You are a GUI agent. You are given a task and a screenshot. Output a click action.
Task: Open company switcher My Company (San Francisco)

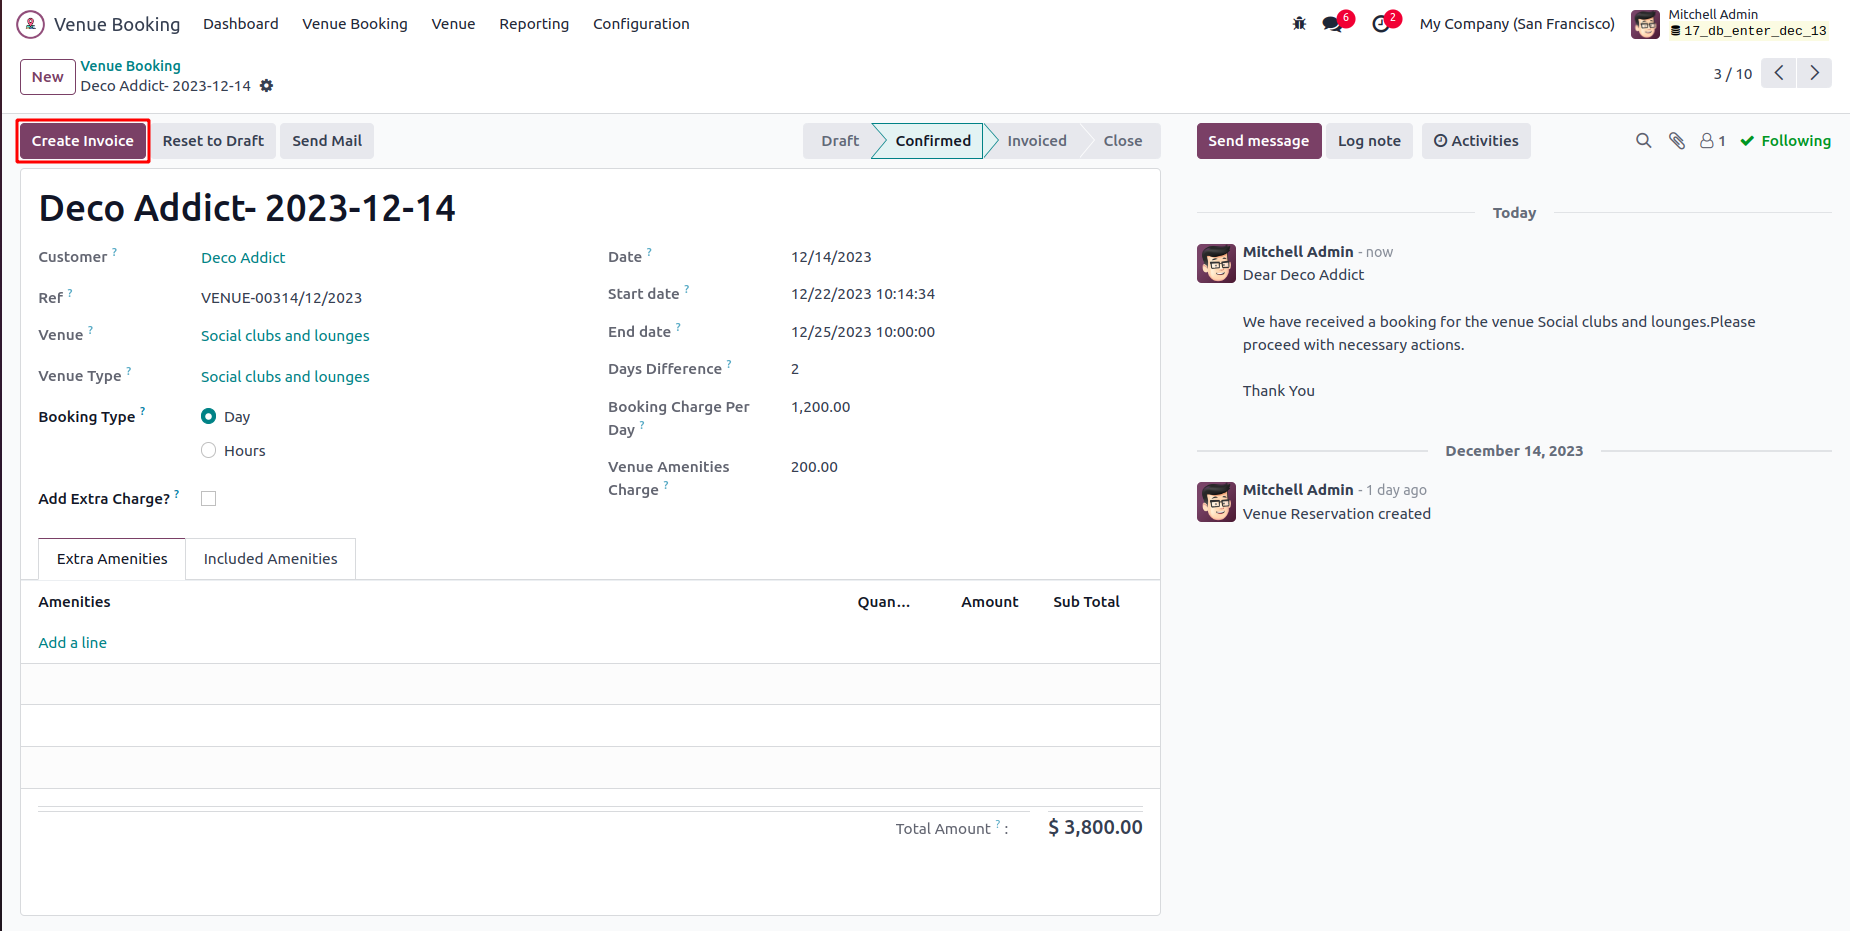pyautogui.click(x=1517, y=24)
